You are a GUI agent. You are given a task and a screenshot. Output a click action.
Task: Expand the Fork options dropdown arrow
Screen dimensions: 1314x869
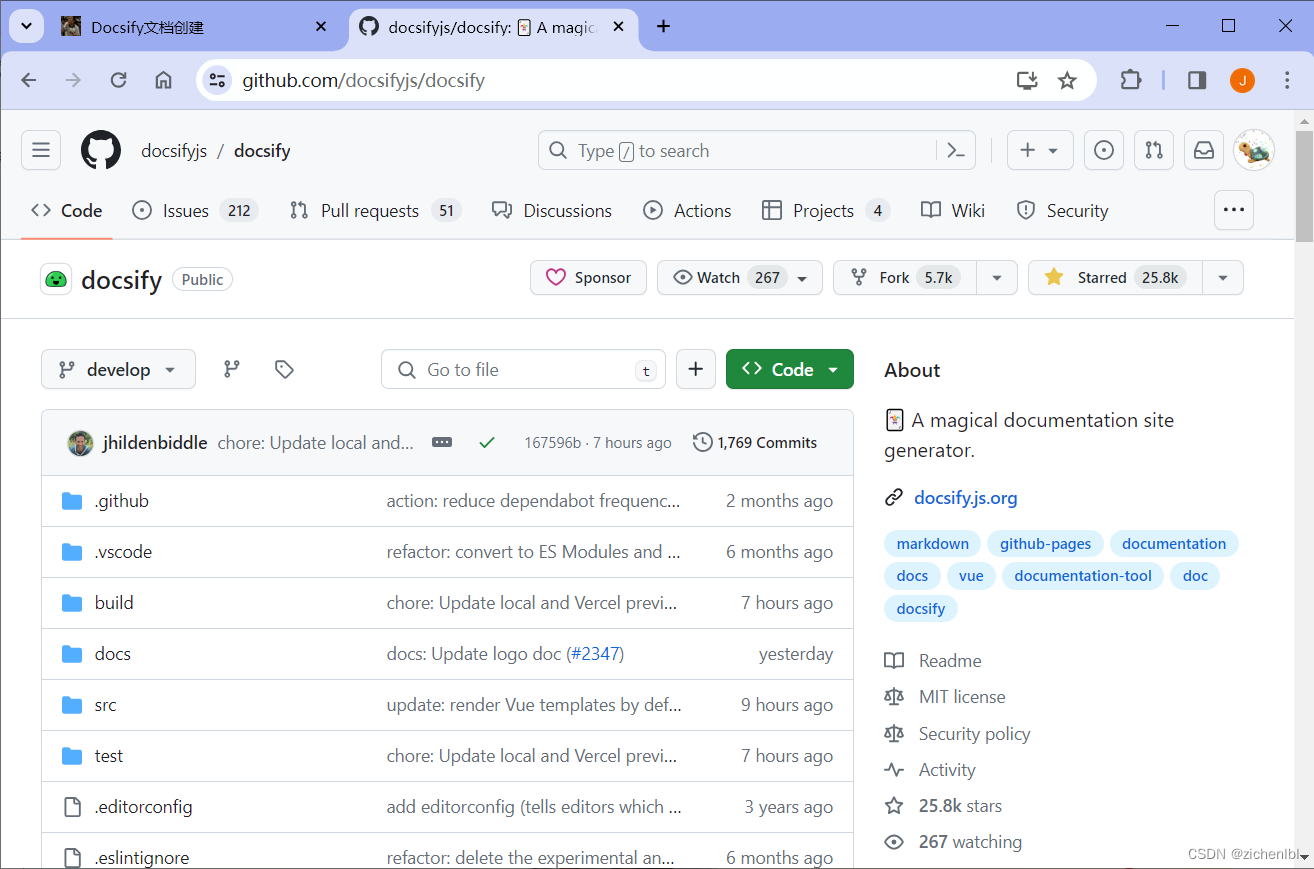pos(997,278)
